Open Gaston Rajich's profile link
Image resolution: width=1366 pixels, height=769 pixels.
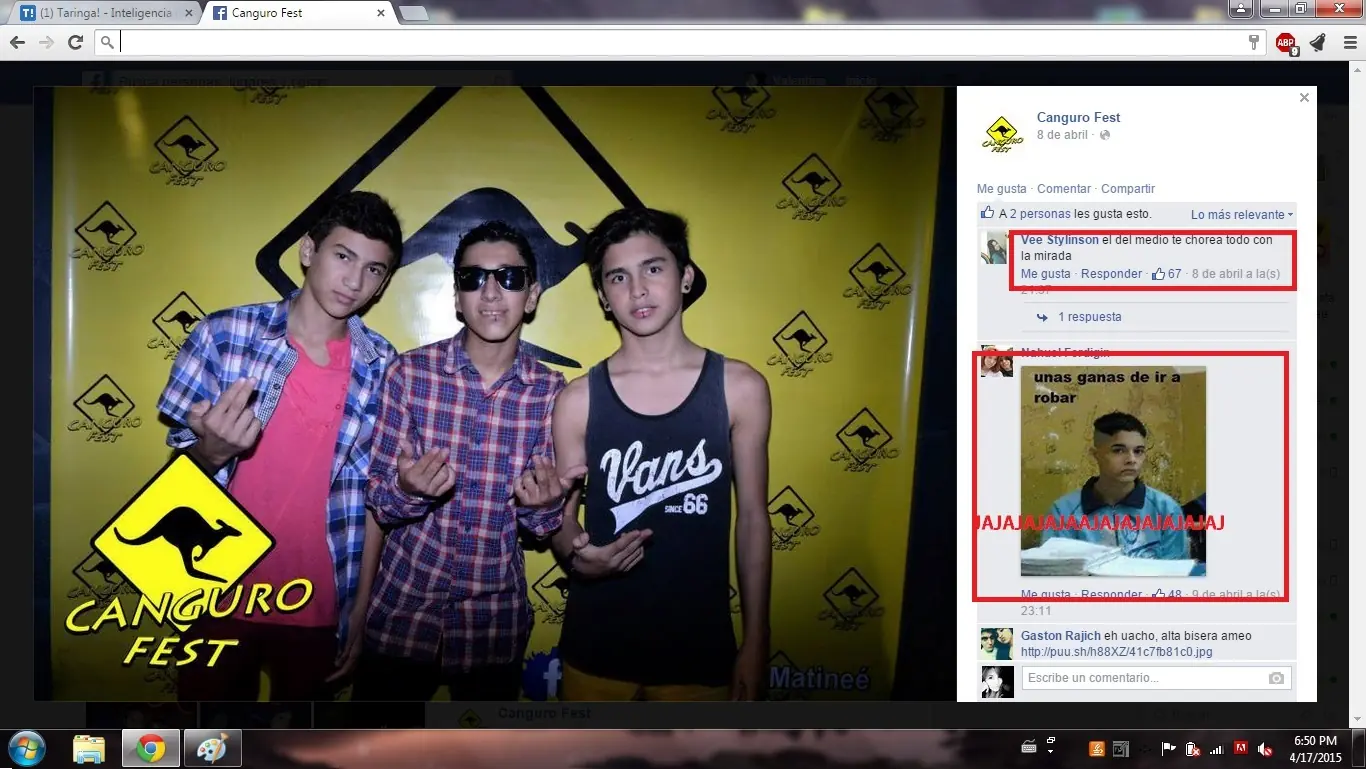pyautogui.click(x=1061, y=636)
